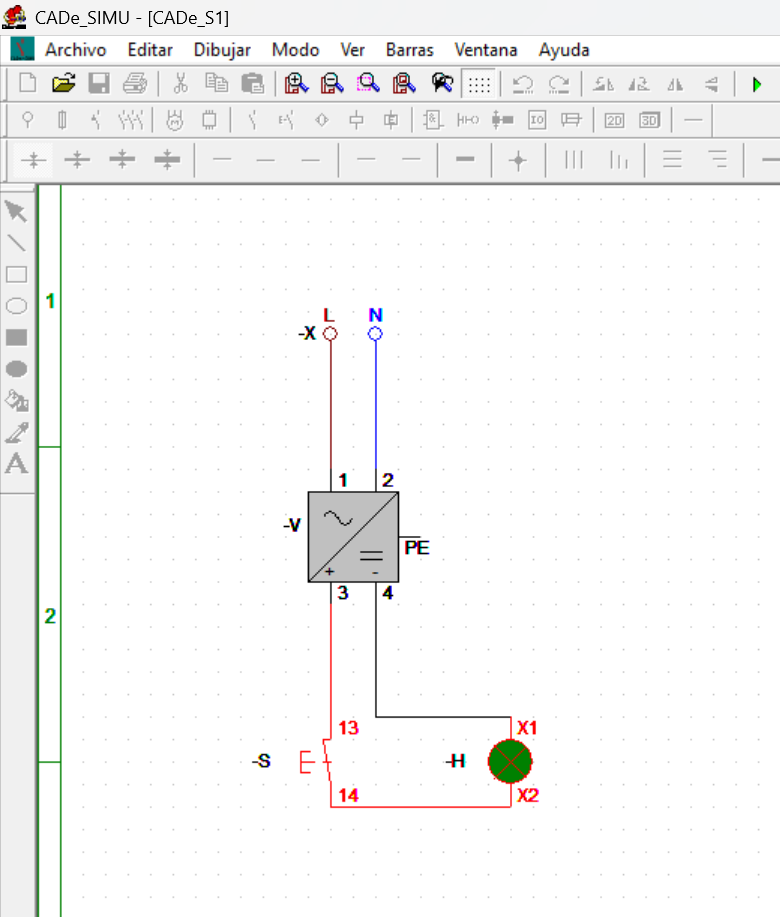Open an existing file with folder icon
Viewport: 780px width, 917px height.
(x=64, y=84)
